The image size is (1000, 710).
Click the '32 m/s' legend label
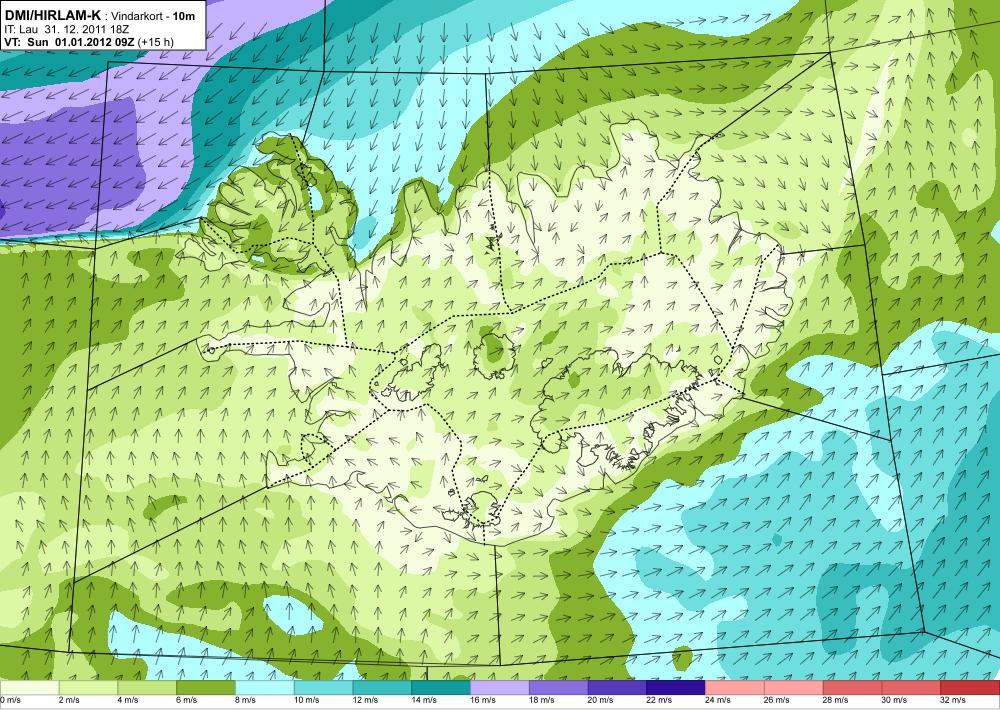[953, 700]
